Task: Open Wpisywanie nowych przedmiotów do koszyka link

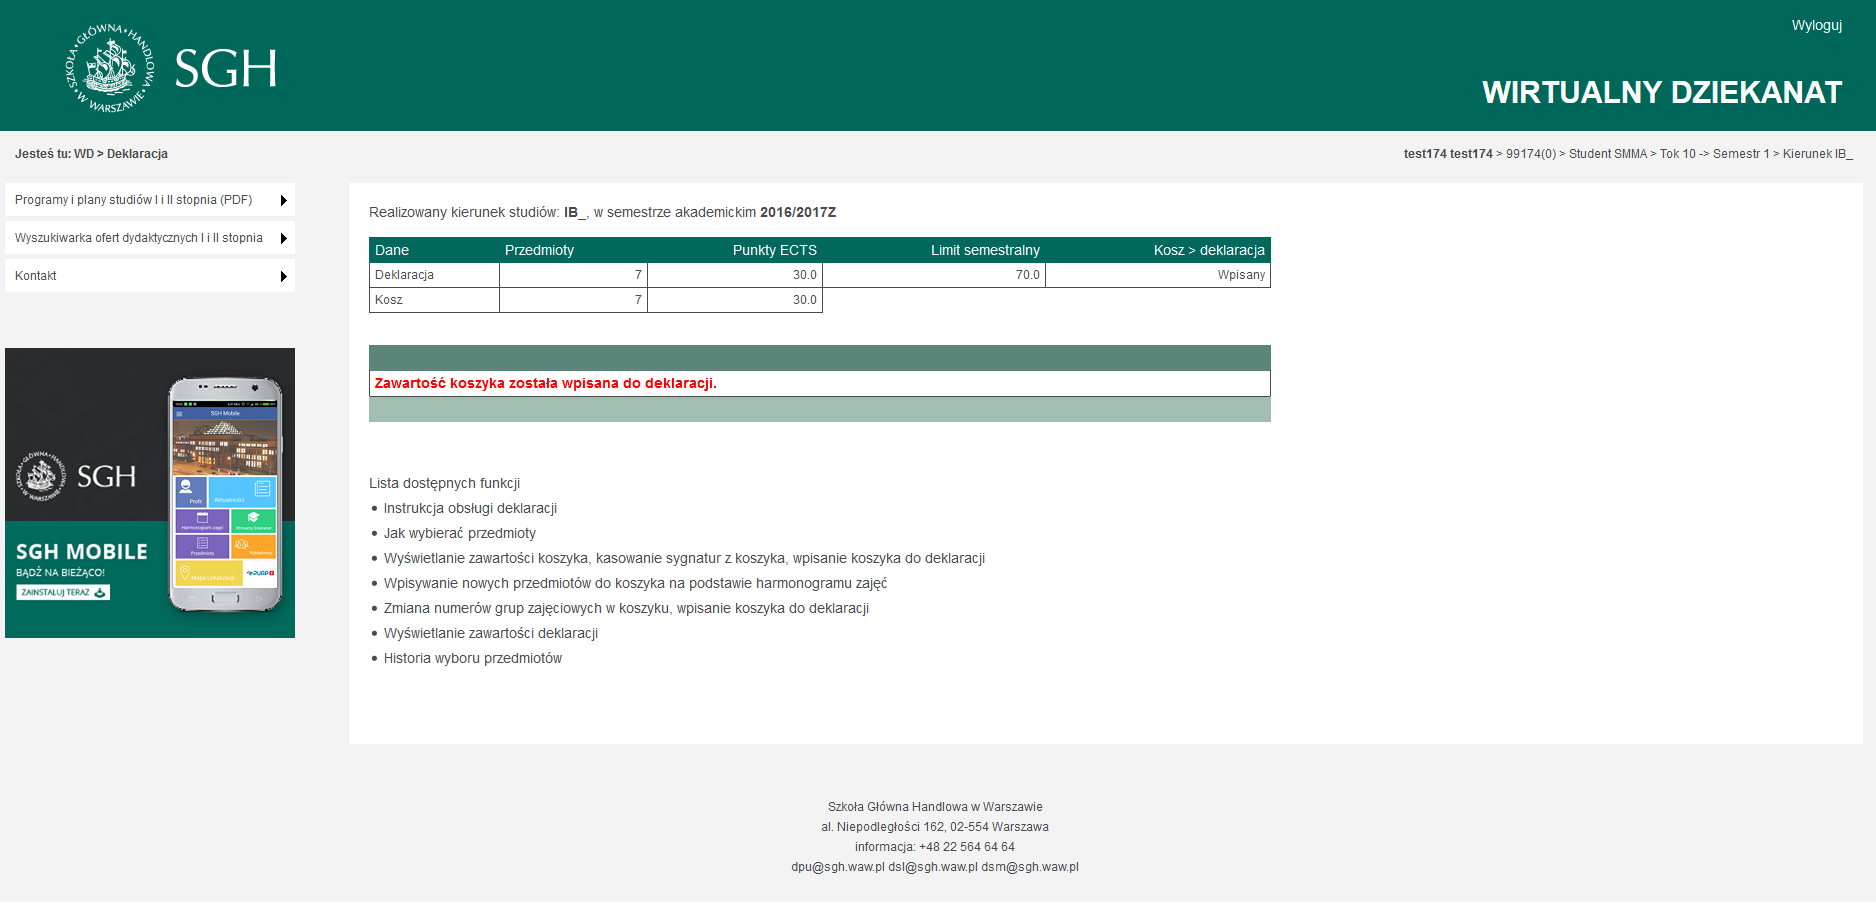Action: coord(635,583)
